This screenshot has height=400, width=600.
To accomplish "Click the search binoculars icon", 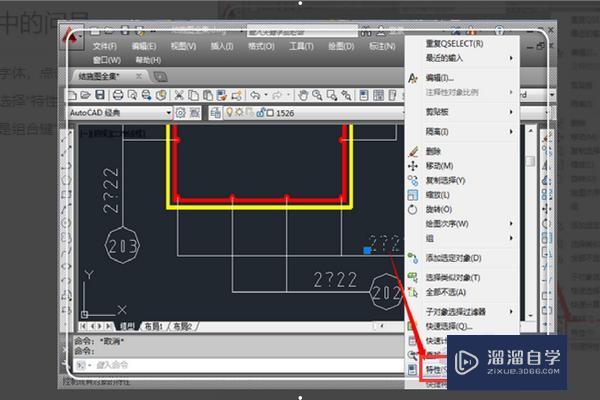I will [366, 33].
